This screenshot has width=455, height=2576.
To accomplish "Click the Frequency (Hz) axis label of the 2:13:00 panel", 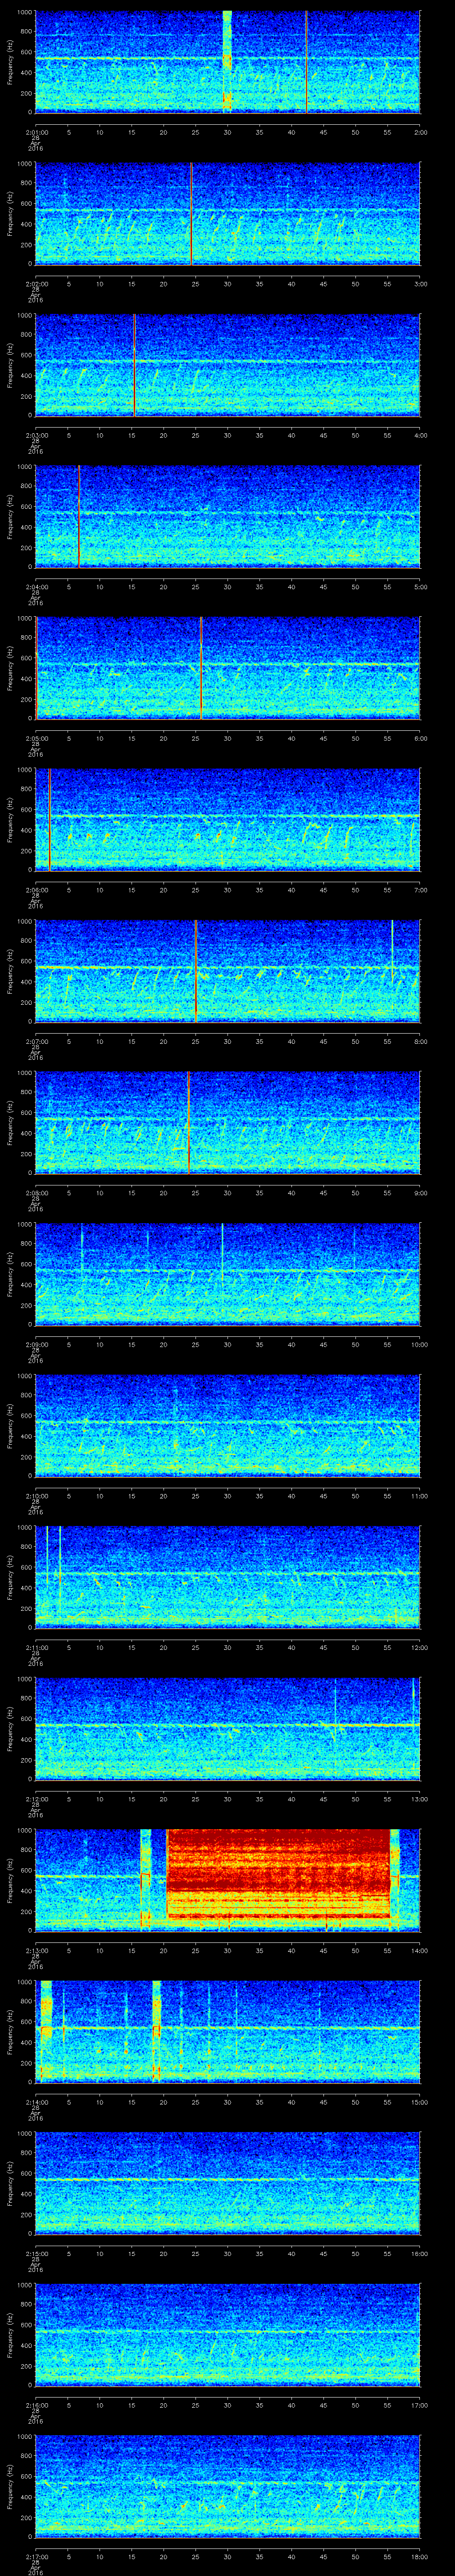I will (10, 1879).
